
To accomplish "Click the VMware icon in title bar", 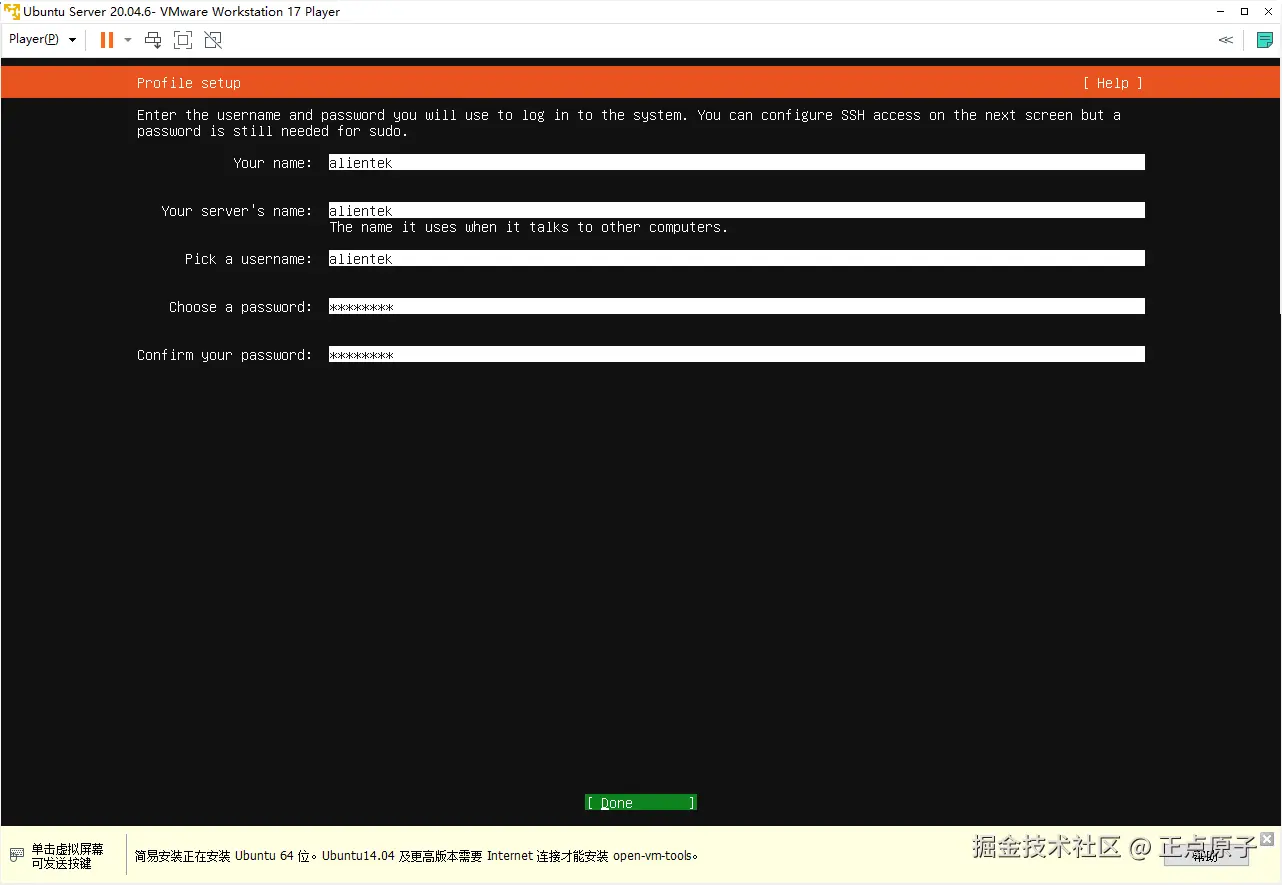I will [x=12, y=12].
